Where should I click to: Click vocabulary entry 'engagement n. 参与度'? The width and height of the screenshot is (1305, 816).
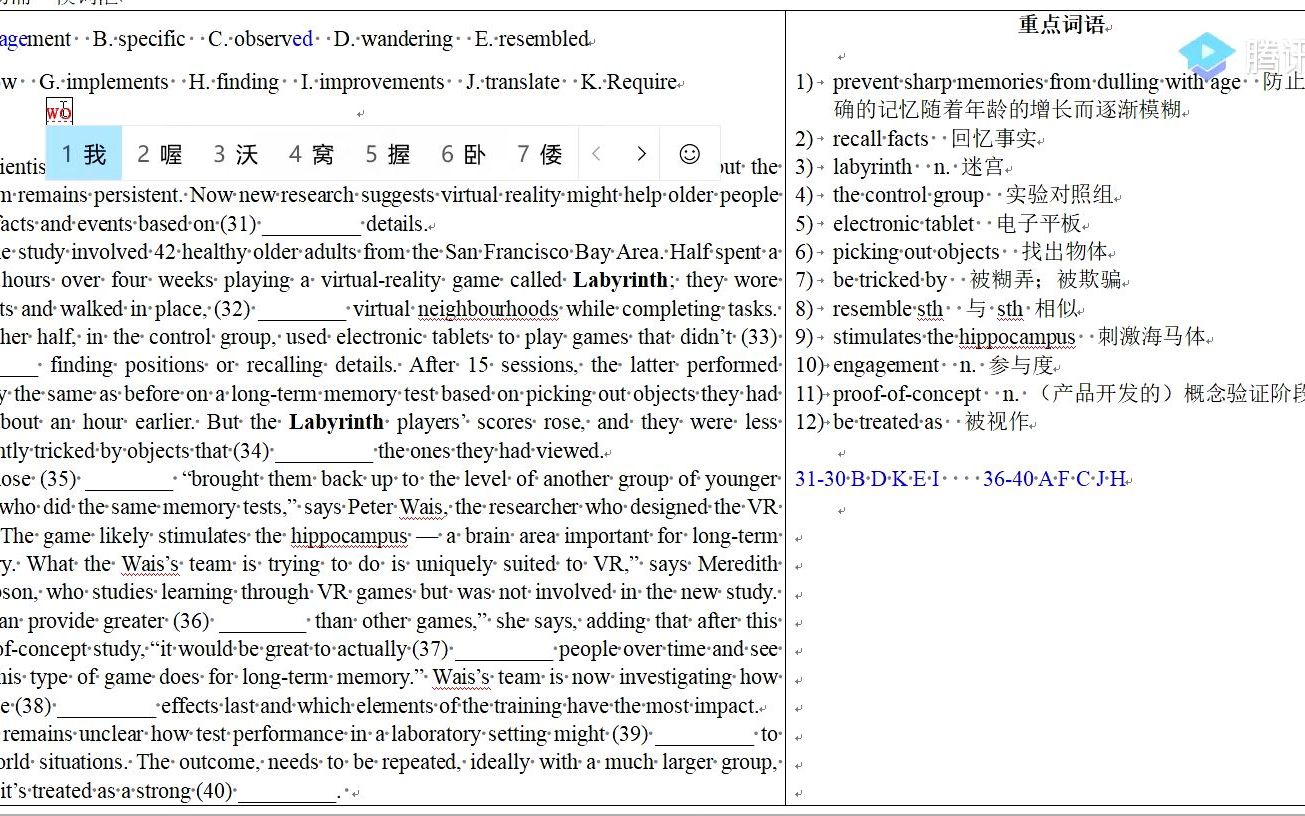(x=944, y=365)
